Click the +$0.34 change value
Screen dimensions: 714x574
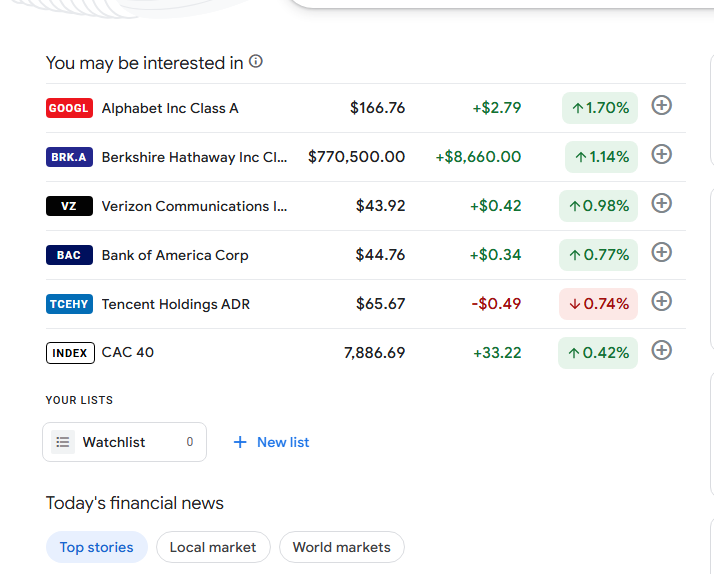click(x=496, y=255)
